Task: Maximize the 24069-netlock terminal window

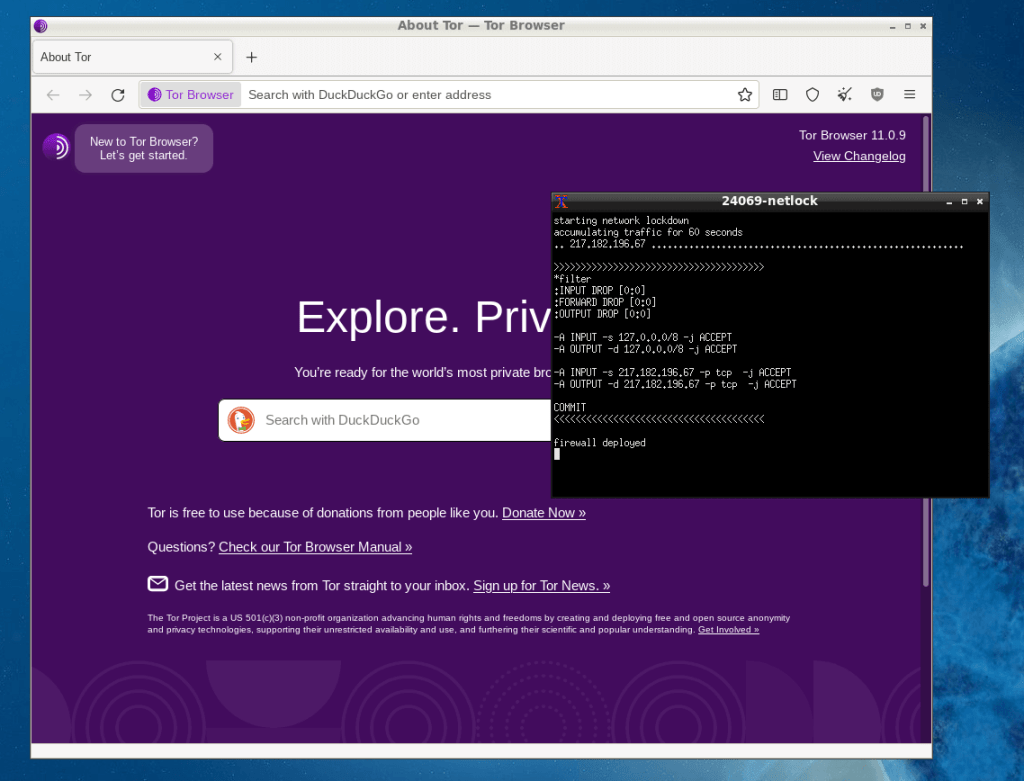Action: coord(965,202)
